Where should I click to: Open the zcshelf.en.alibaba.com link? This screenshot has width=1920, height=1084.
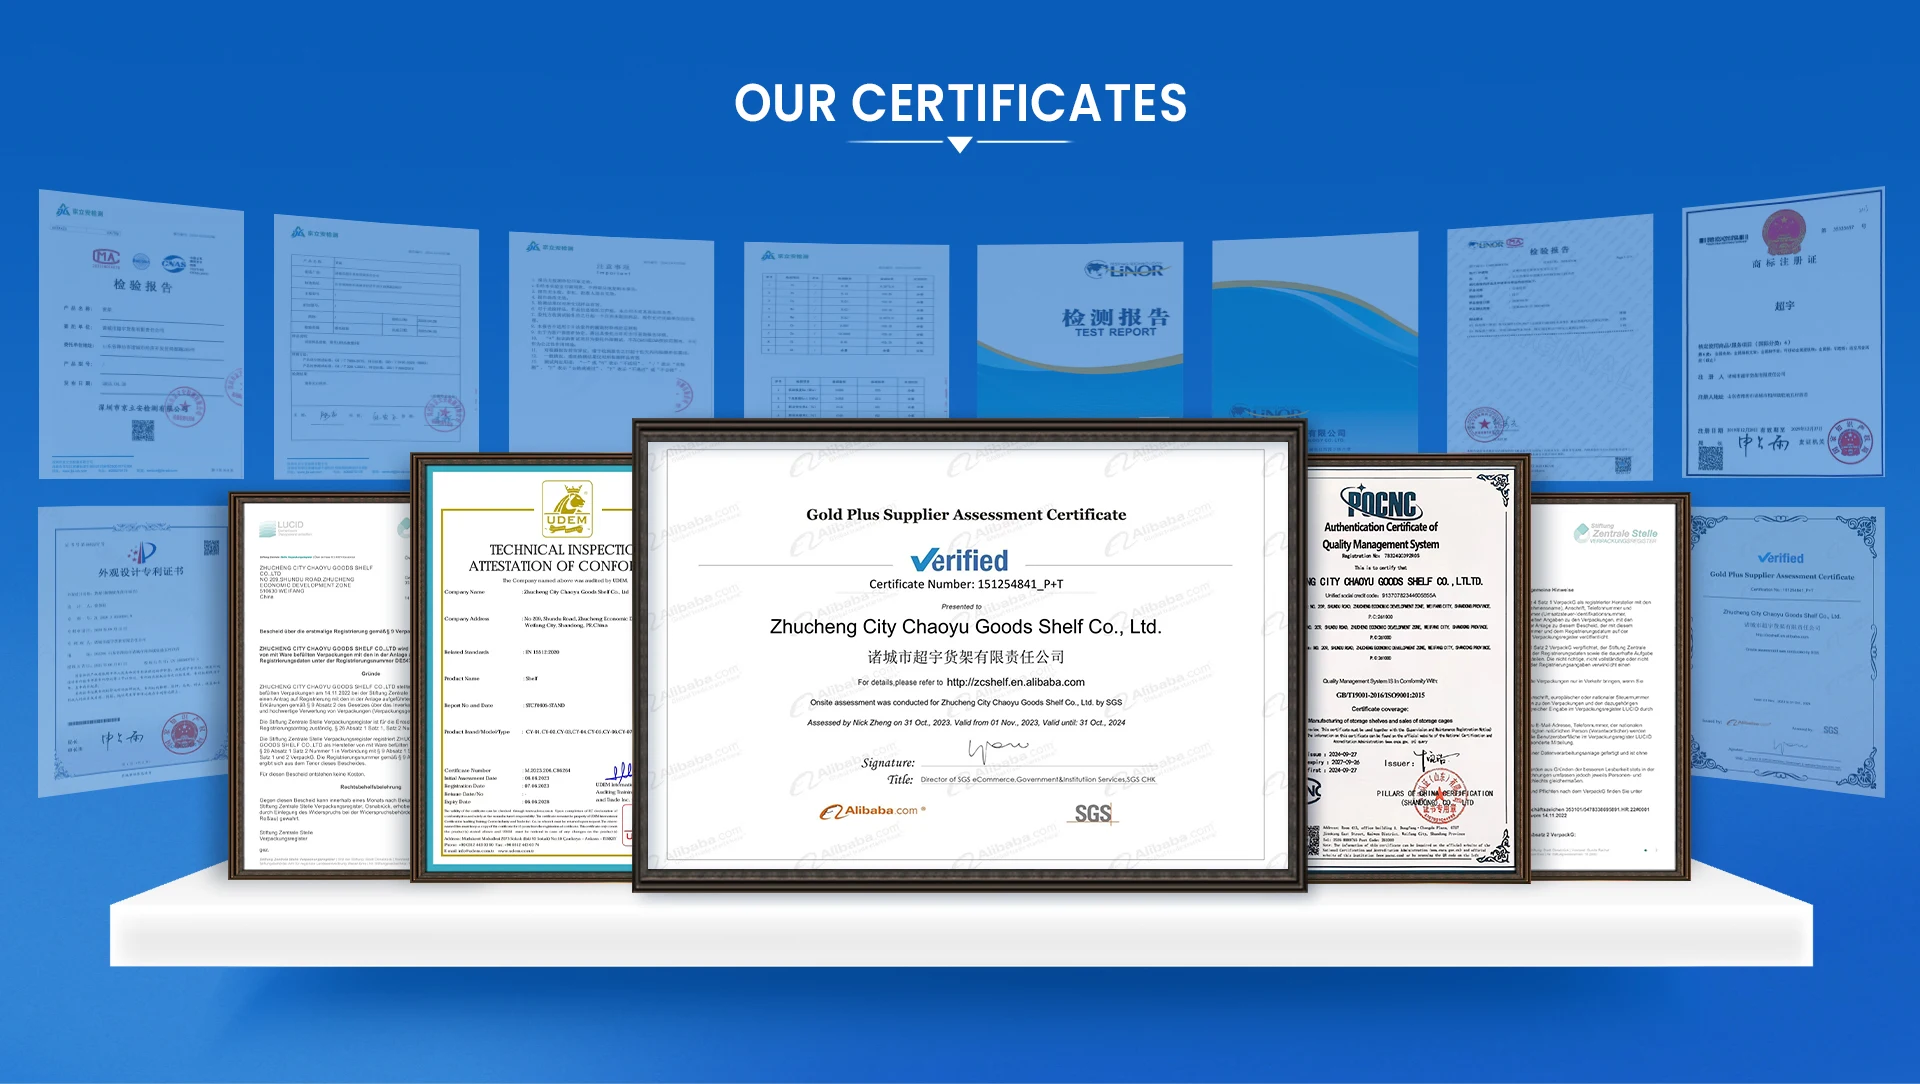point(1015,682)
